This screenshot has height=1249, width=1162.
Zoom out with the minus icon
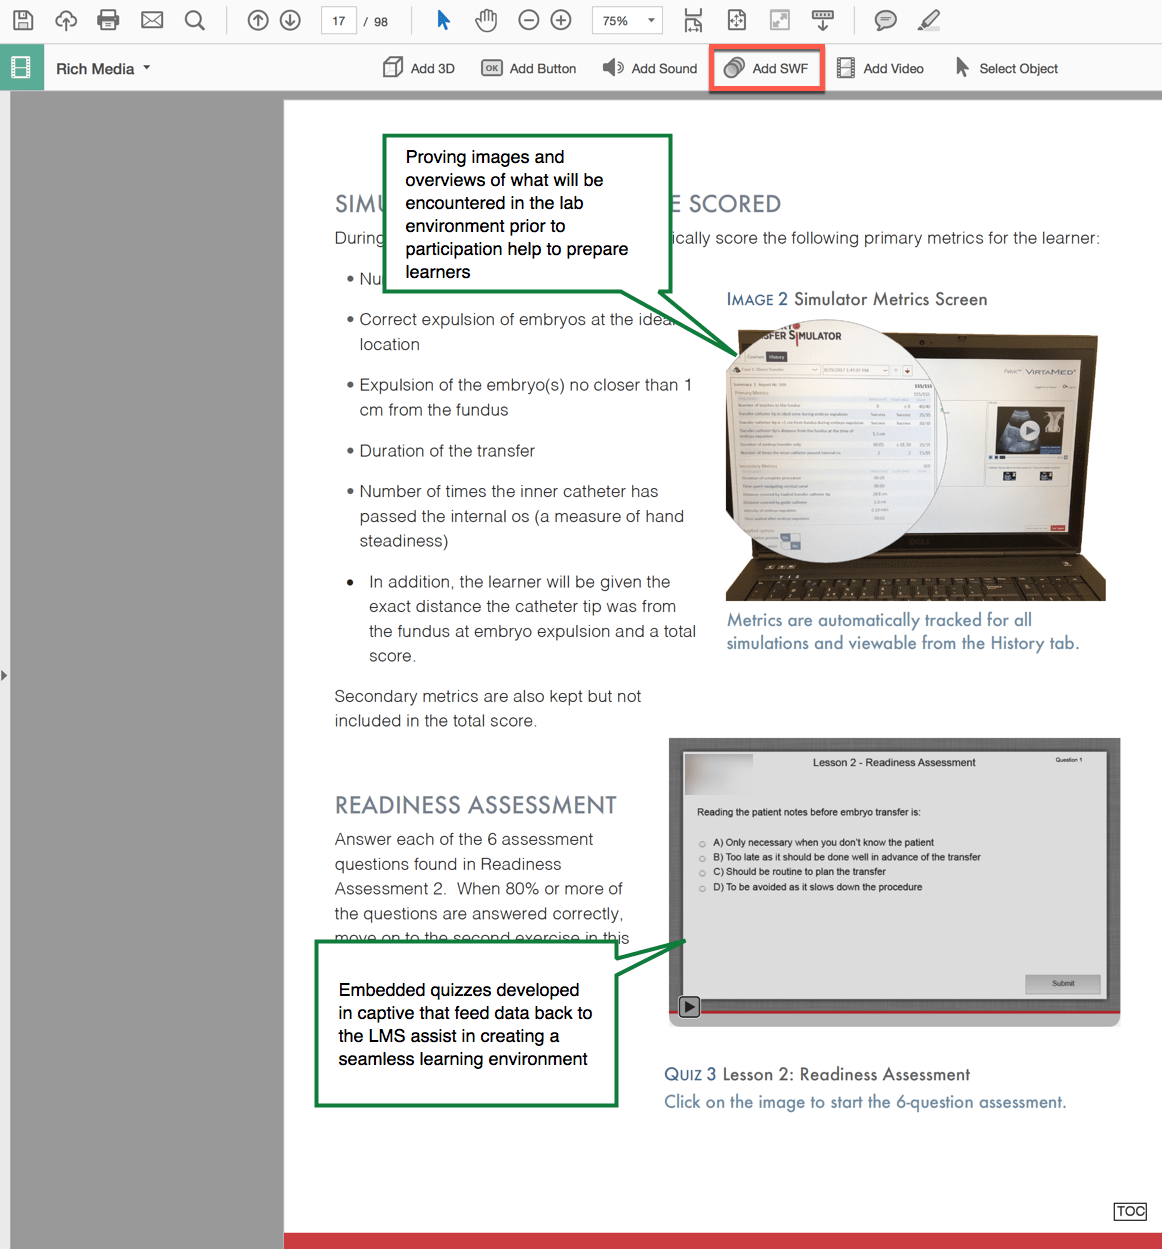[528, 20]
